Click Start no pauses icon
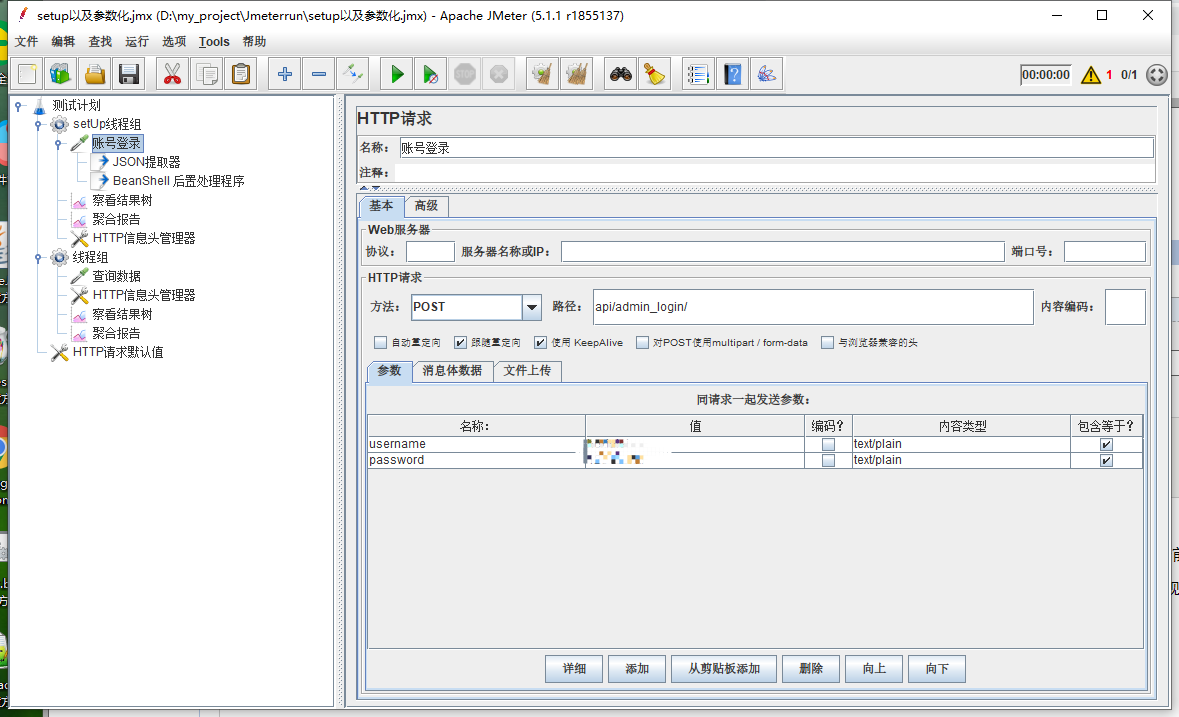 [430, 74]
